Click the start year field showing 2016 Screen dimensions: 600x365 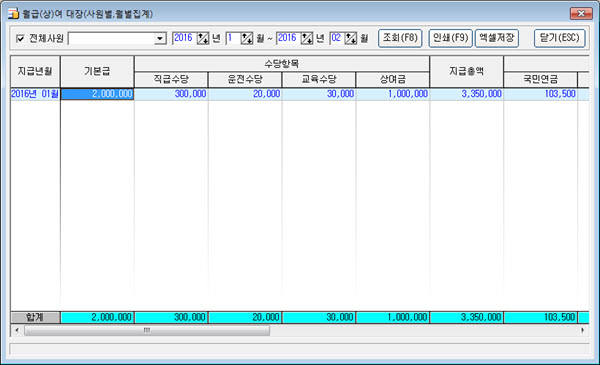pyautogui.click(x=184, y=38)
